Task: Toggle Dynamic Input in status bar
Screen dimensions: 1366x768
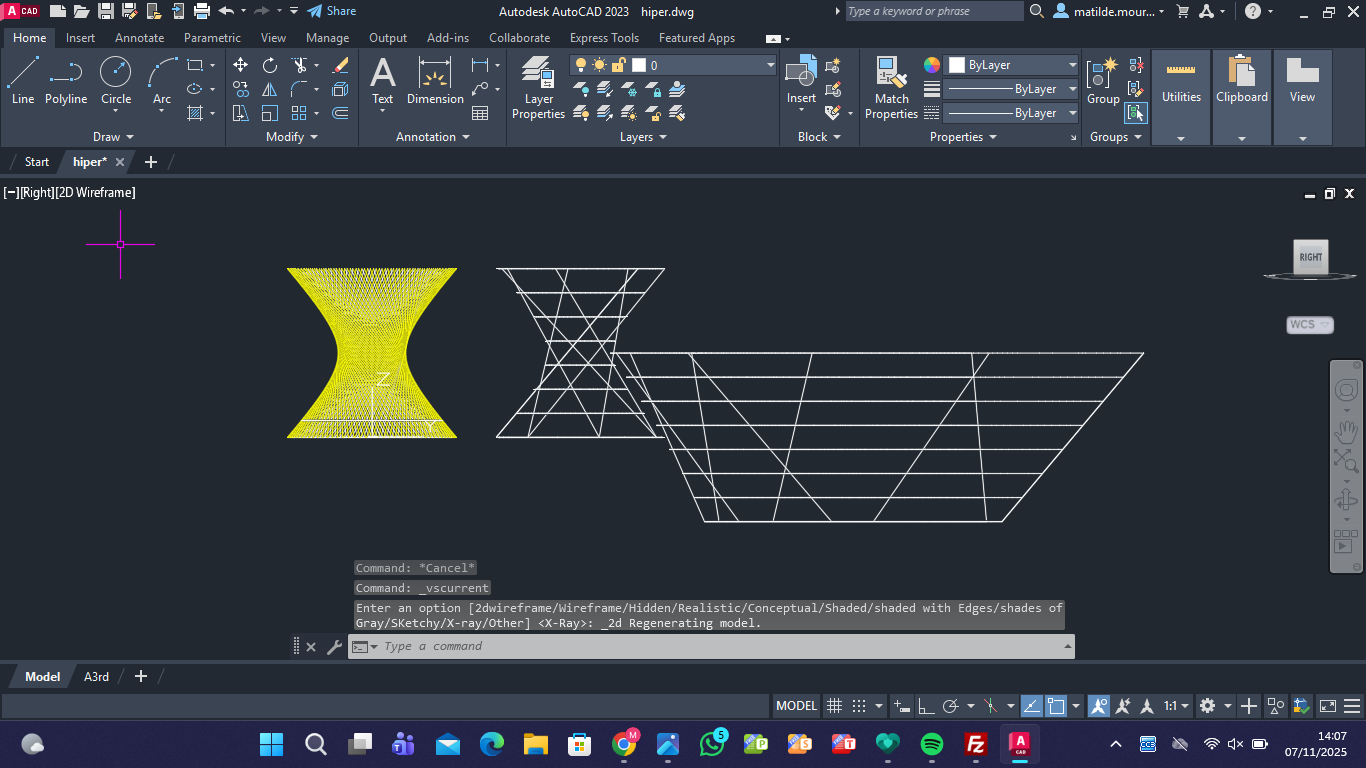Action: pos(902,706)
